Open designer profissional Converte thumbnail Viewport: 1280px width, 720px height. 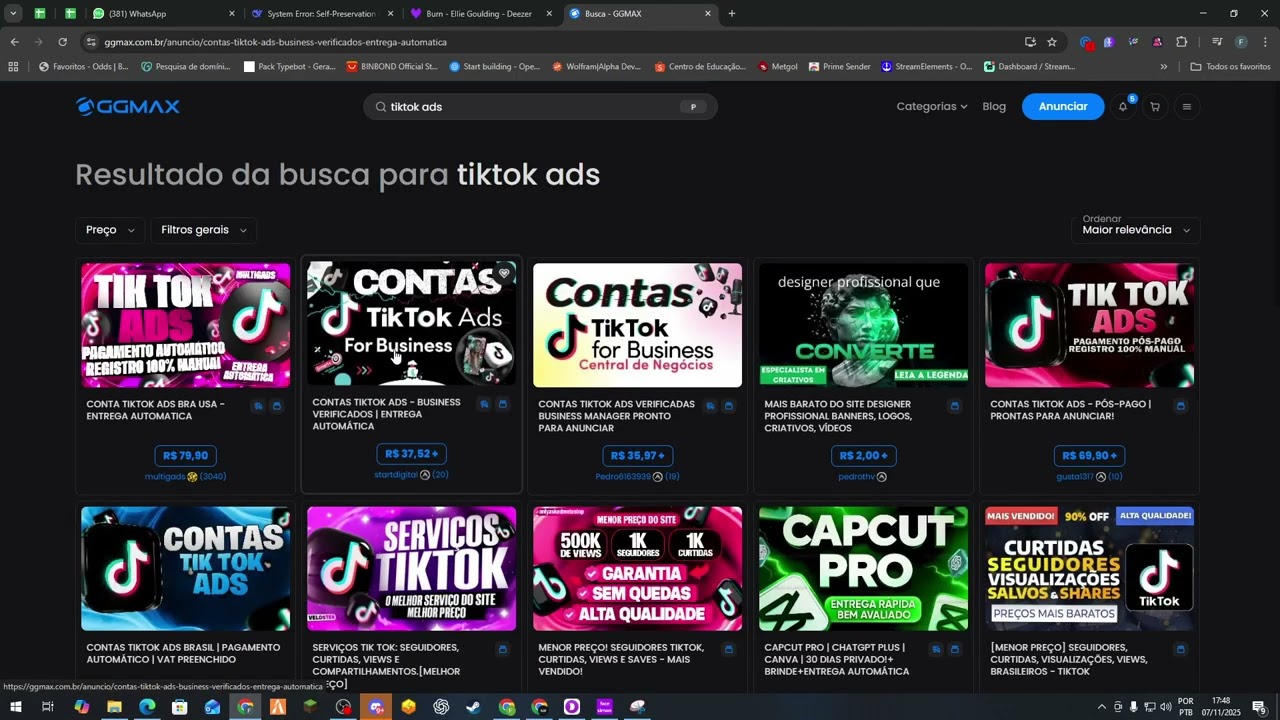[x=863, y=325]
